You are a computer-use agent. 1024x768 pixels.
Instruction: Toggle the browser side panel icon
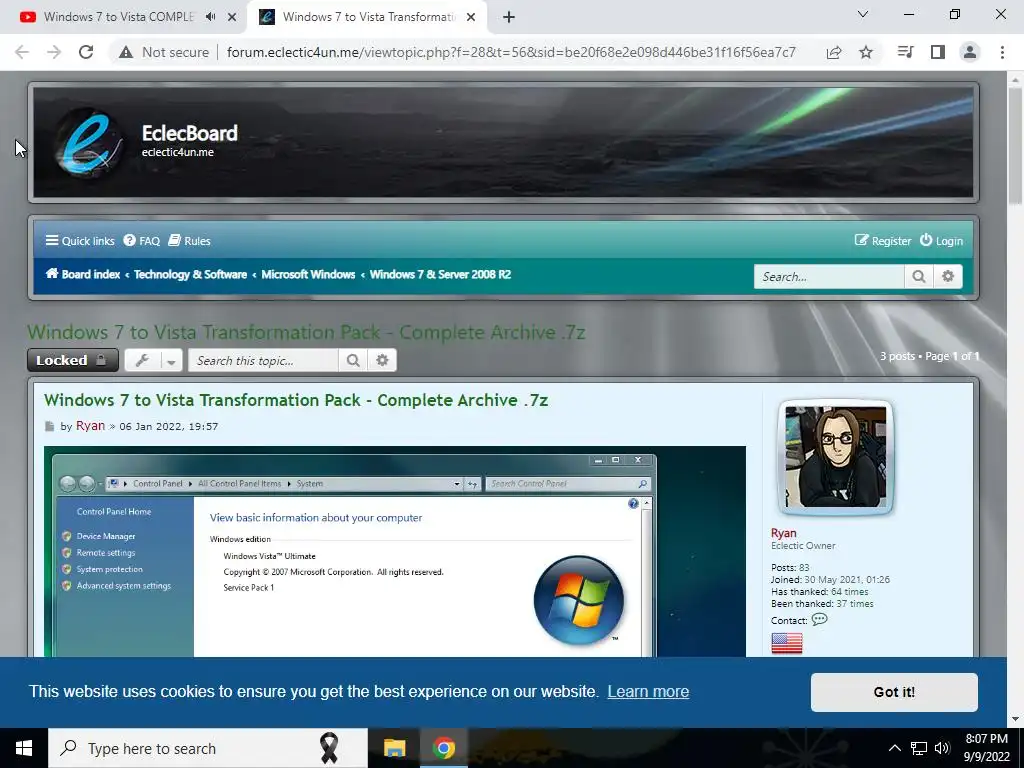point(938,52)
